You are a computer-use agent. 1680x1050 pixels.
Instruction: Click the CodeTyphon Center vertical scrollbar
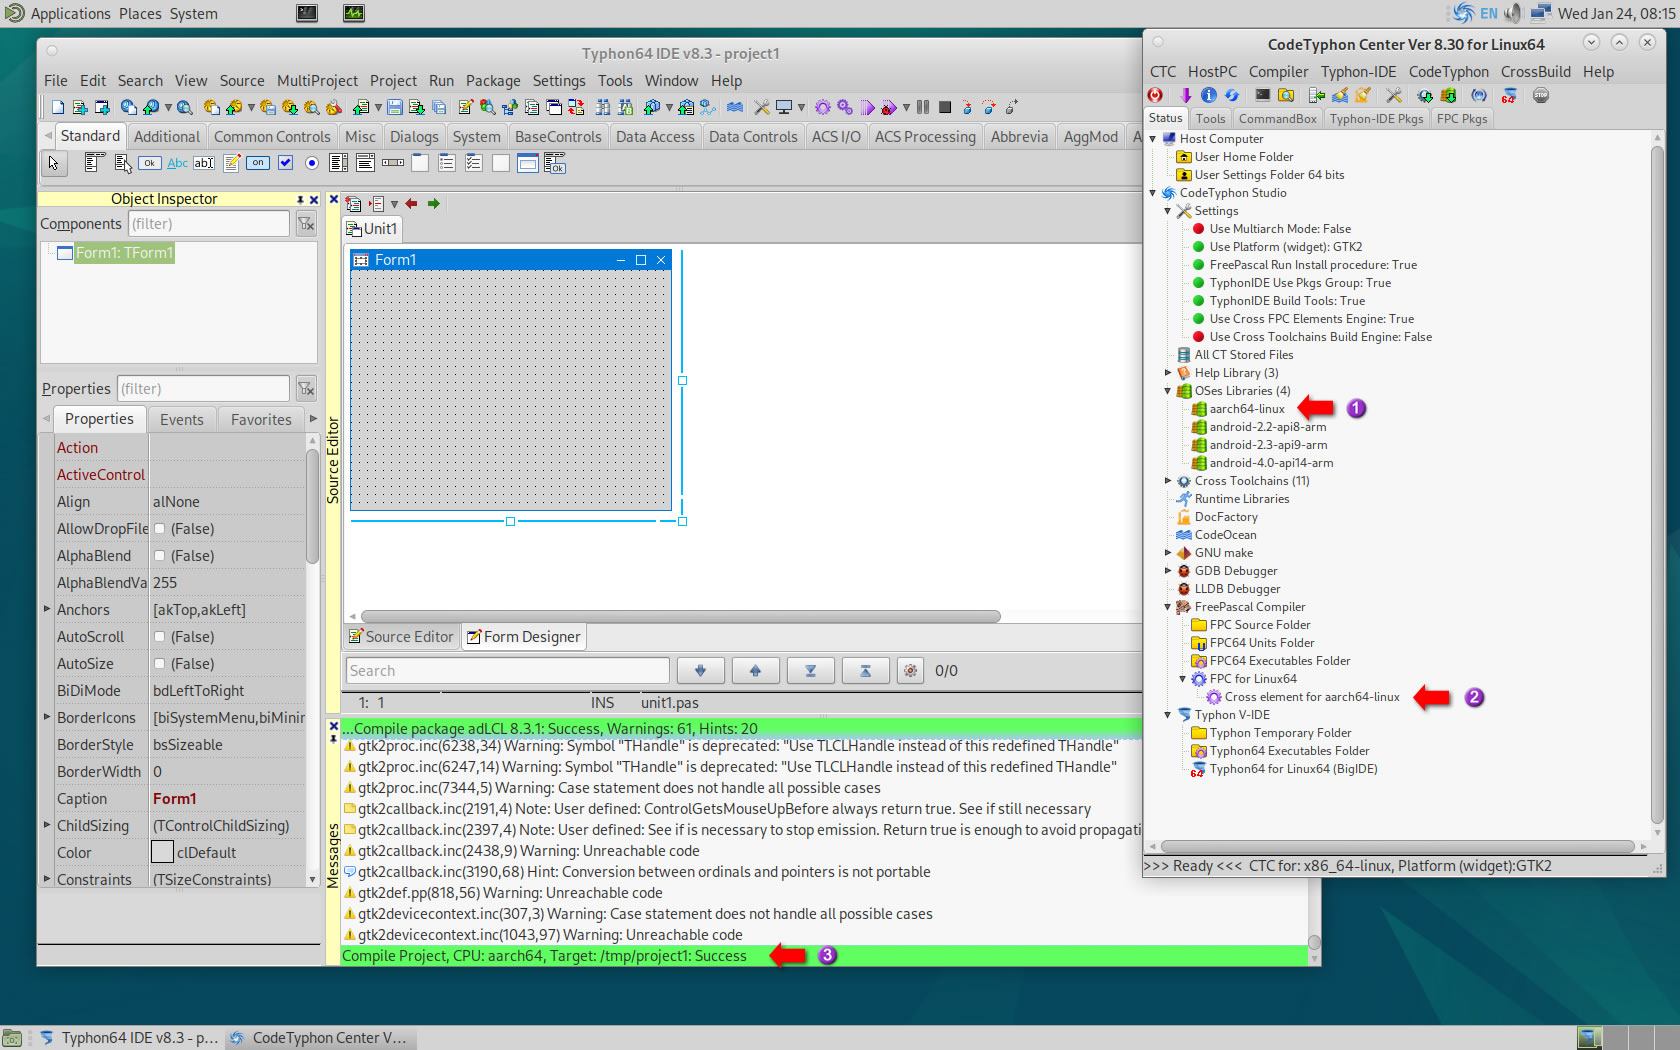[x=1657, y=484]
